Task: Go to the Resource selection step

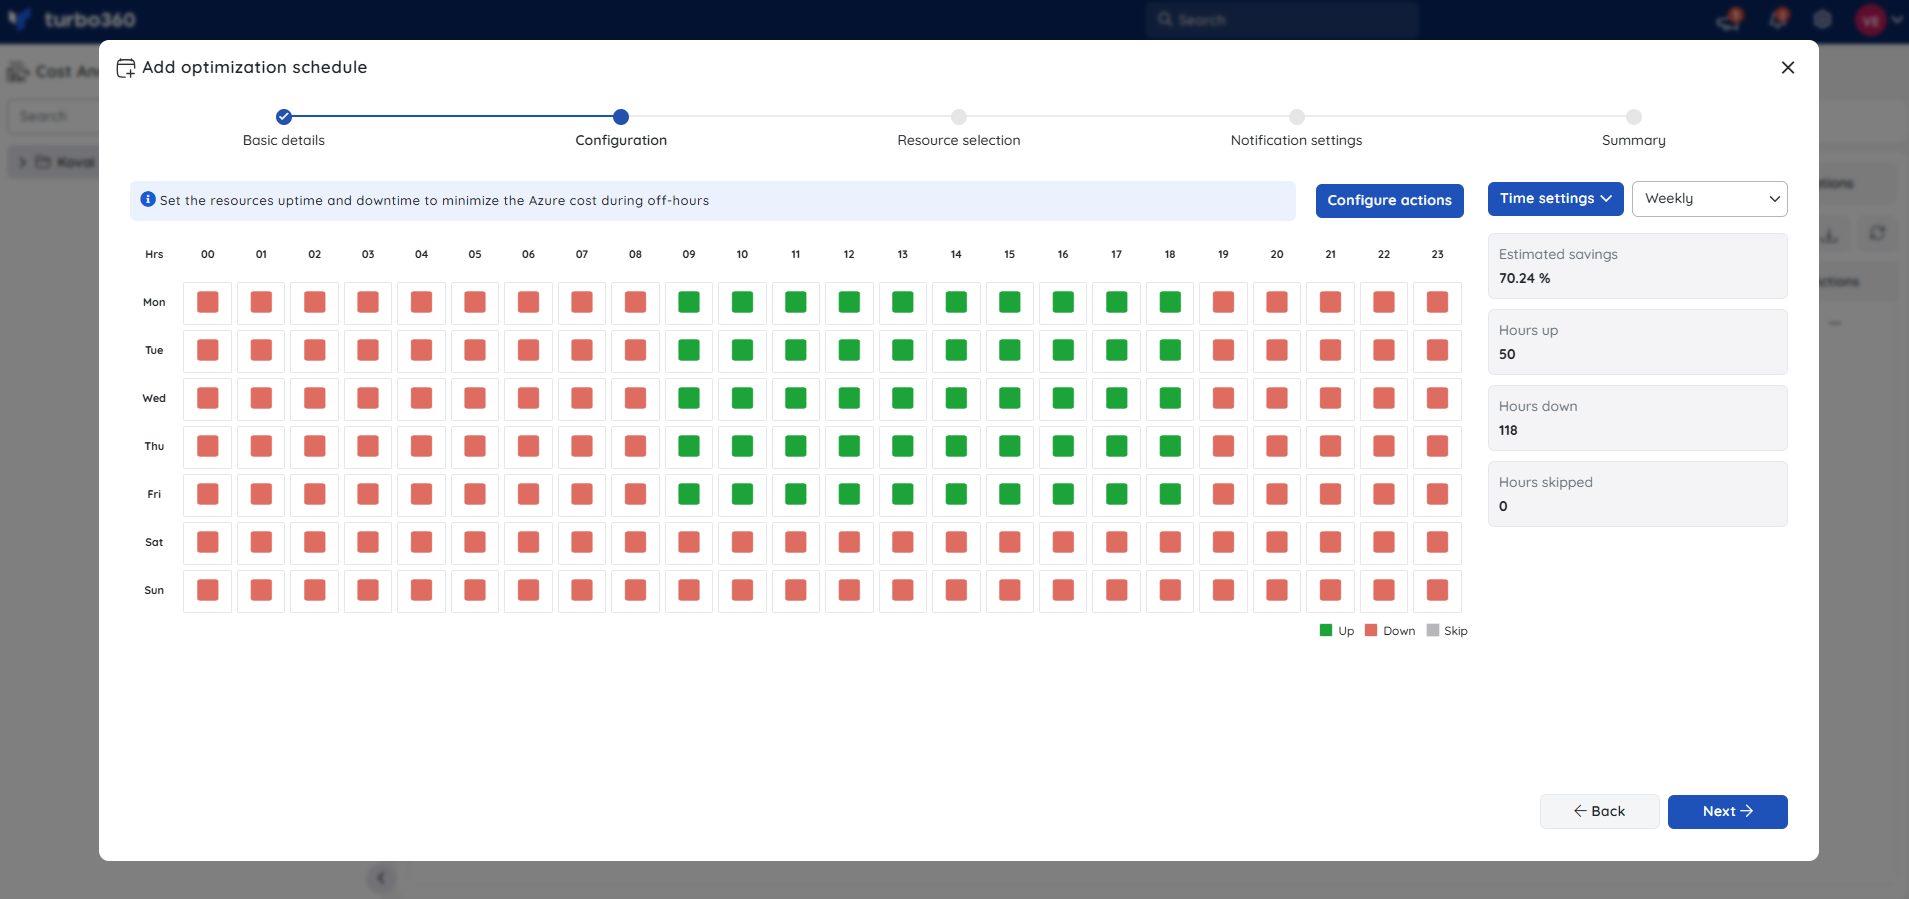Action: 959,116
